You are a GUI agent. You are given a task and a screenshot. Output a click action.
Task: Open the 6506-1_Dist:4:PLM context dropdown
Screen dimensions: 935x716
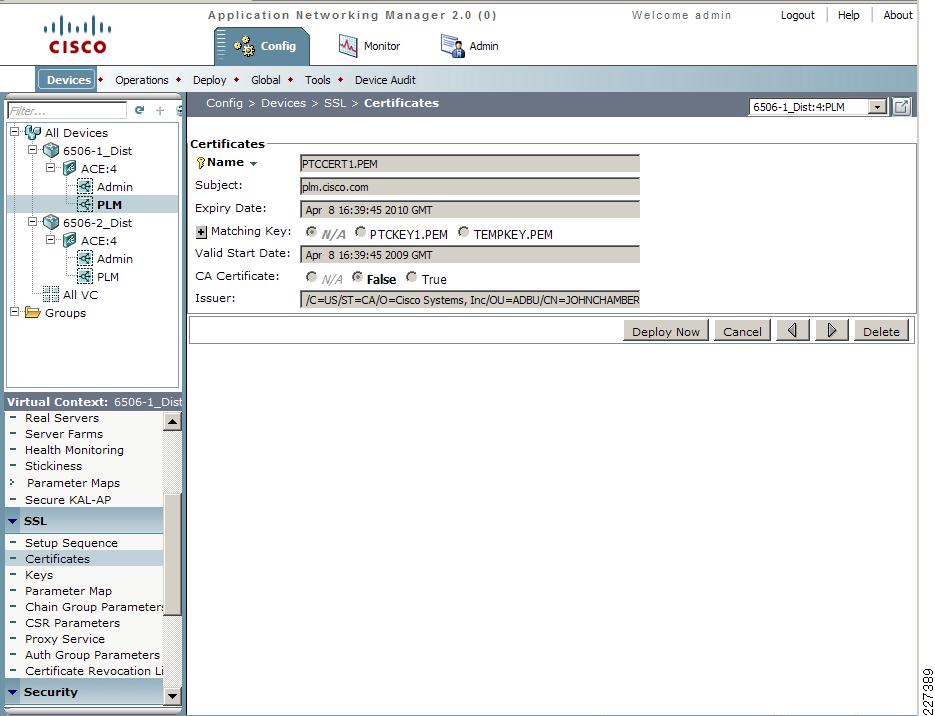[x=877, y=107]
